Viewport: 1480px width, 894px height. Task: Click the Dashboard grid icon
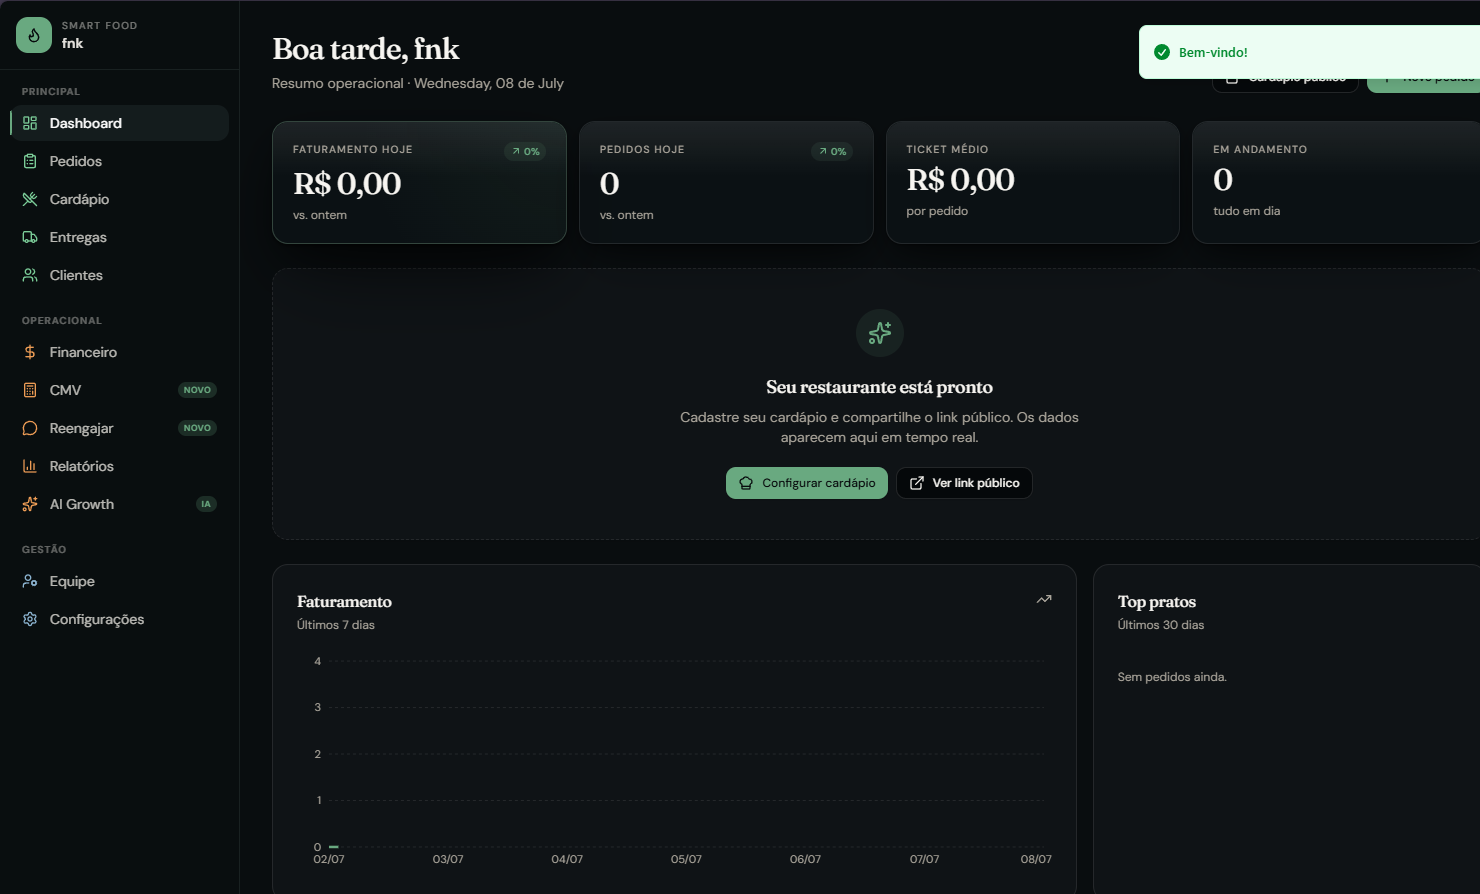[x=30, y=123]
